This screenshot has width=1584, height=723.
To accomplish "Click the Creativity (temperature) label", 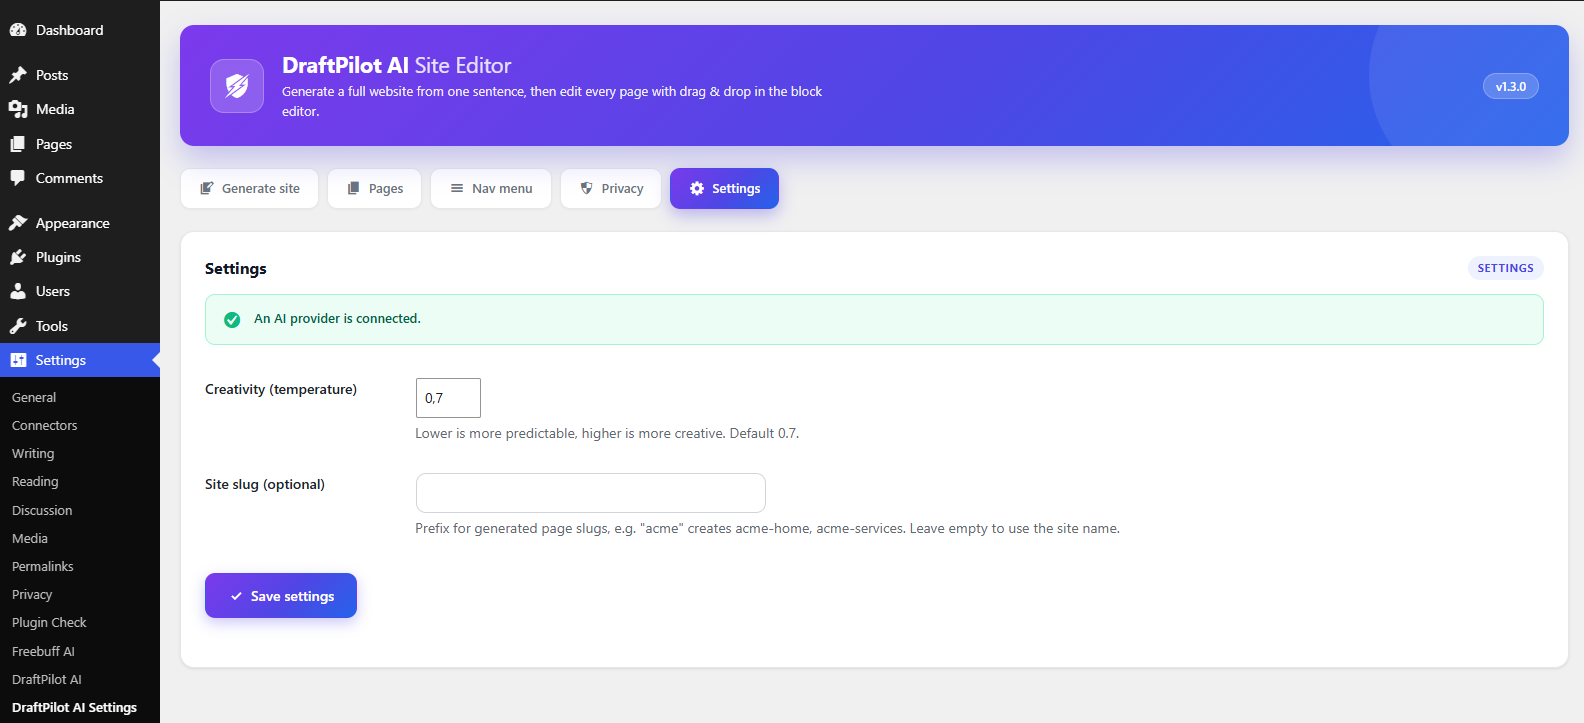I will point(281,389).
